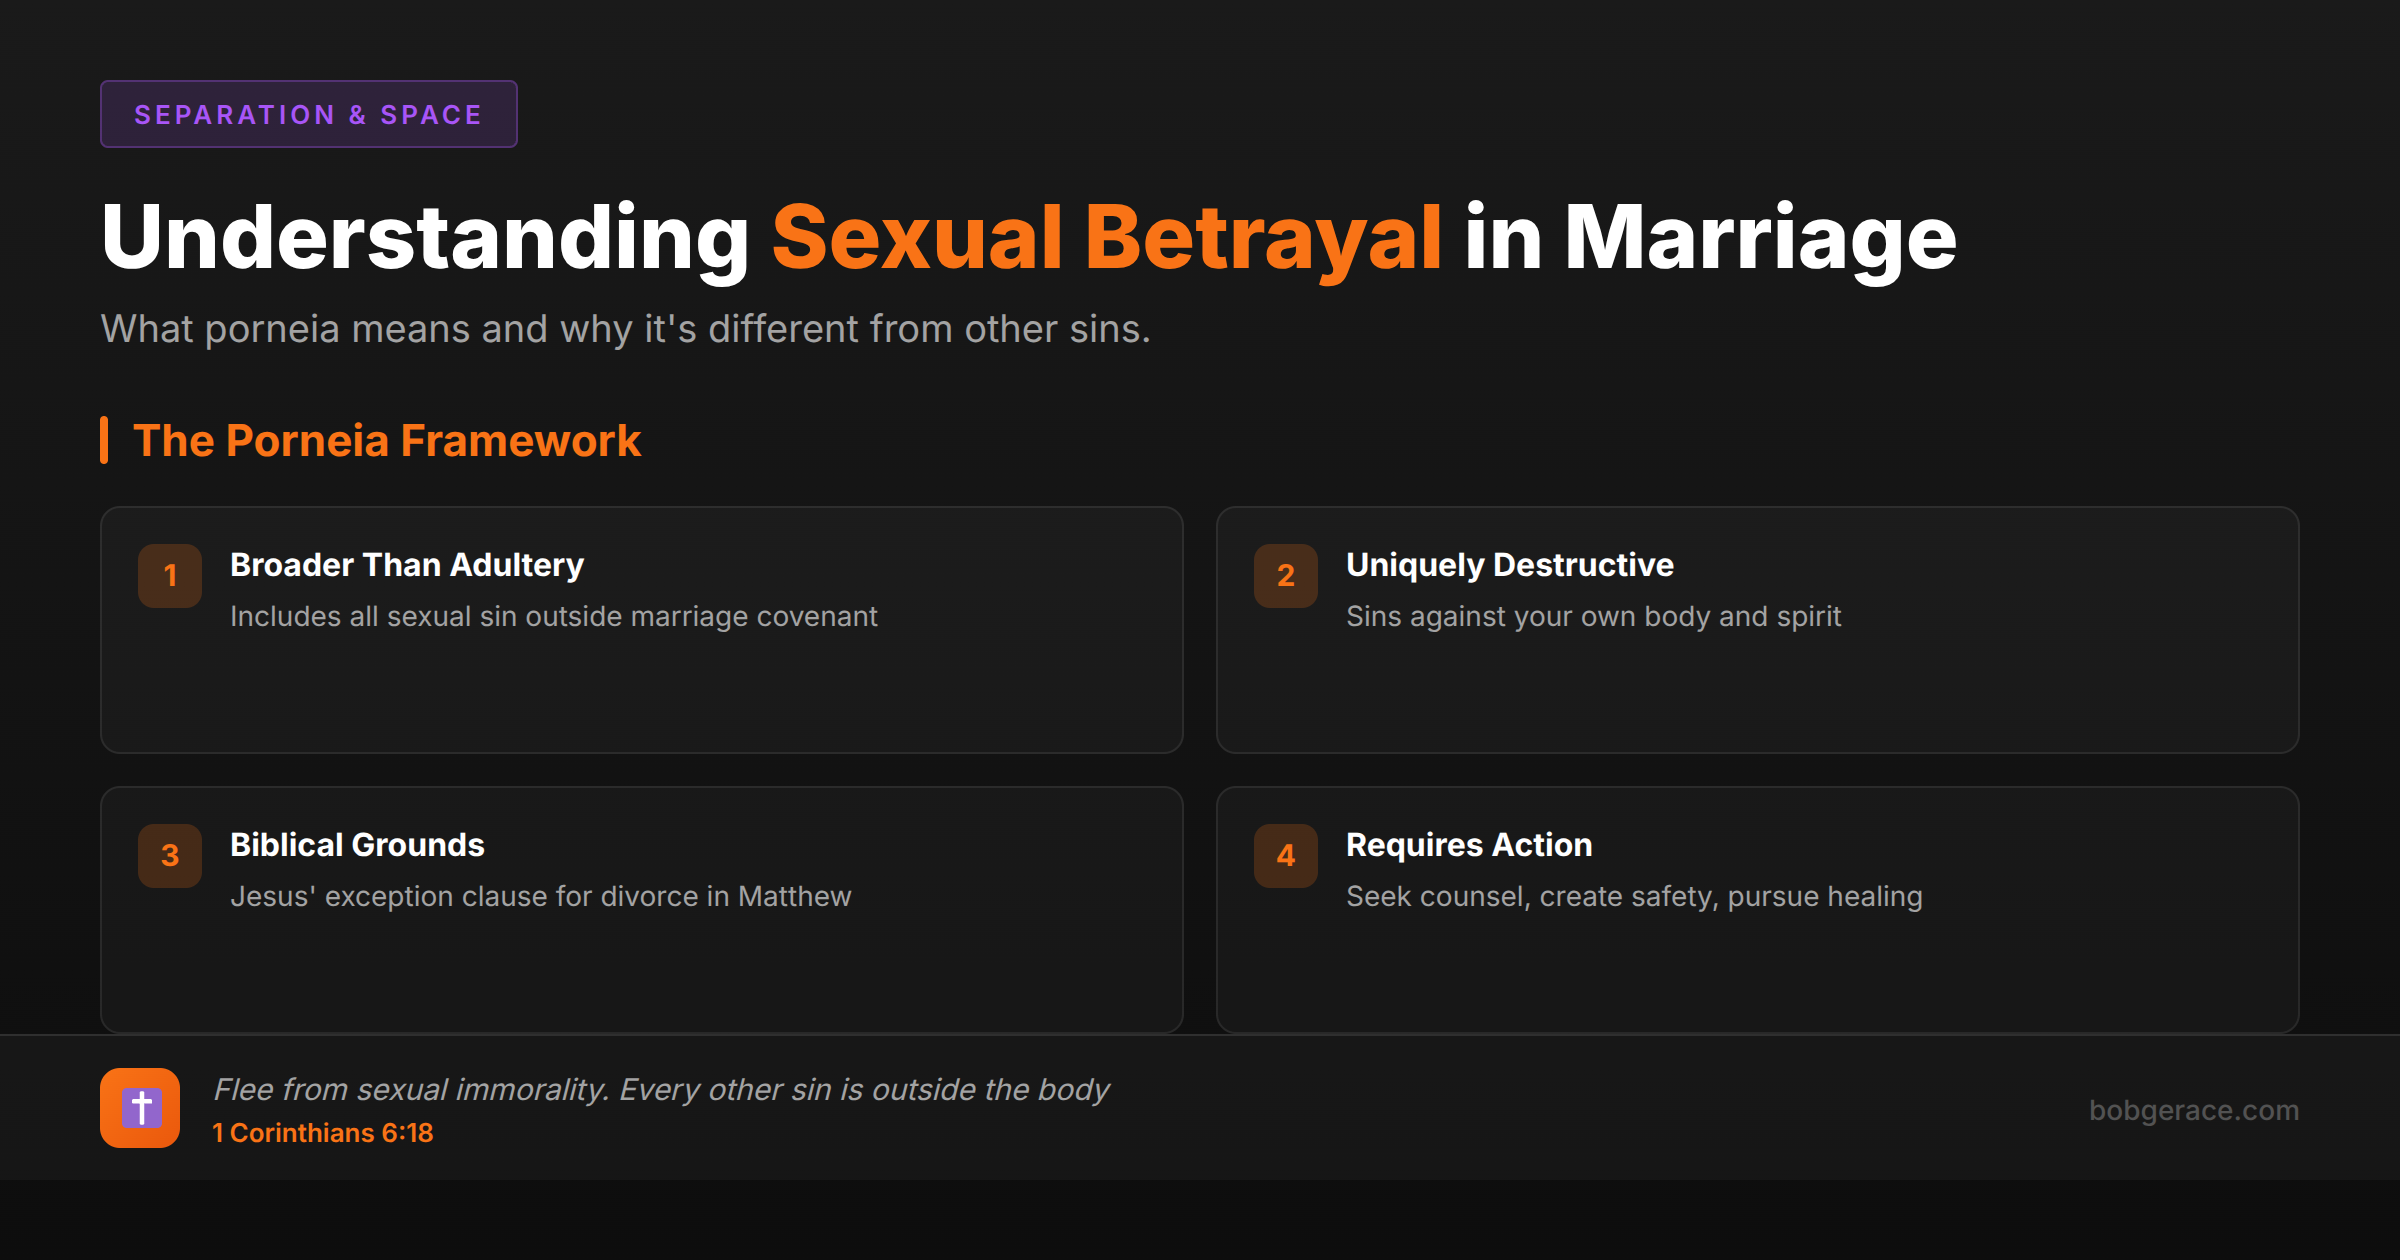Click the SEPARATION & SPACE badge icon area

(x=308, y=113)
